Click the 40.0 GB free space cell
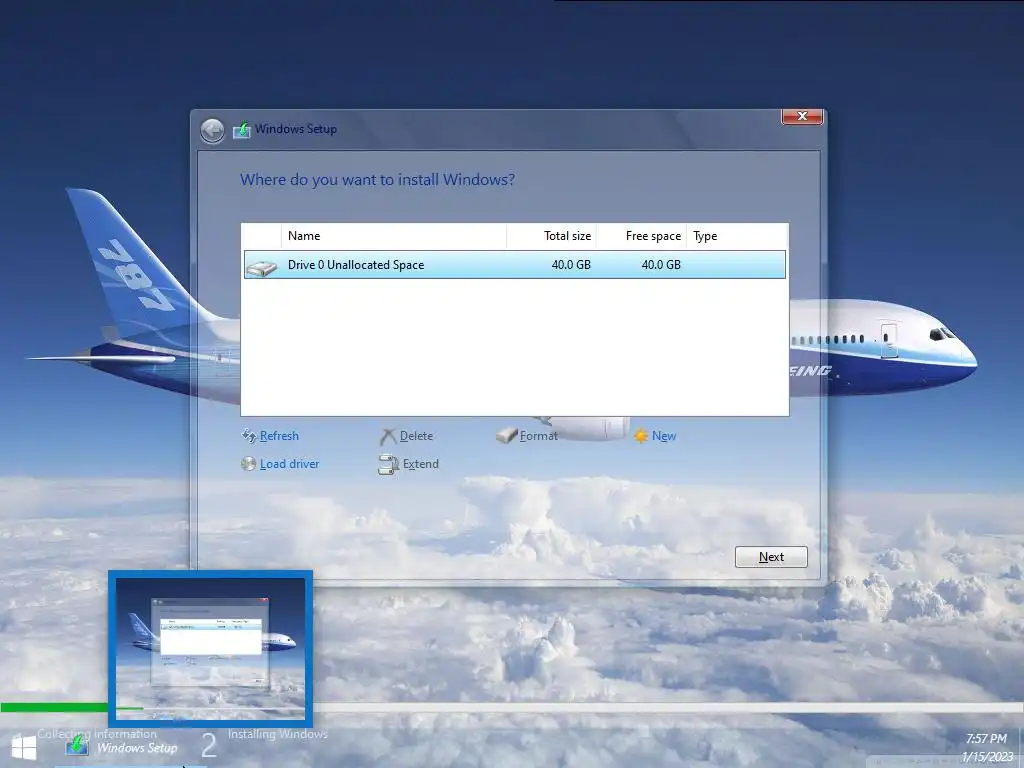This screenshot has width=1024, height=768. click(x=661, y=264)
